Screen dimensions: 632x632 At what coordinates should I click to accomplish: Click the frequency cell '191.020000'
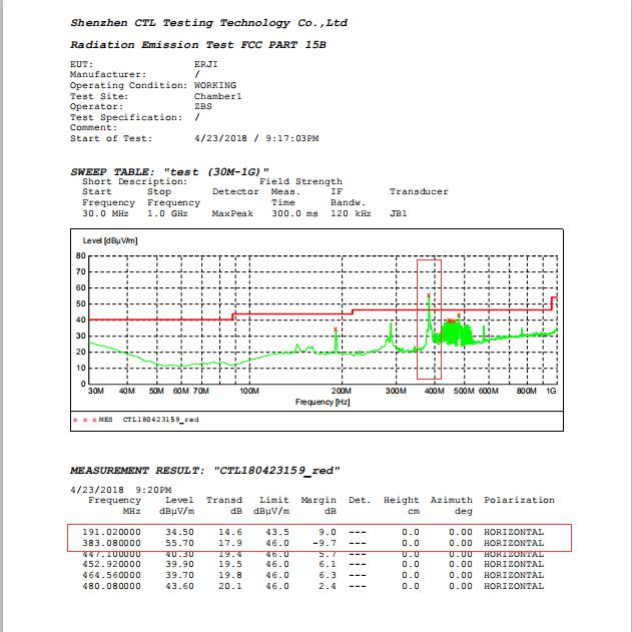coord(112,532)
